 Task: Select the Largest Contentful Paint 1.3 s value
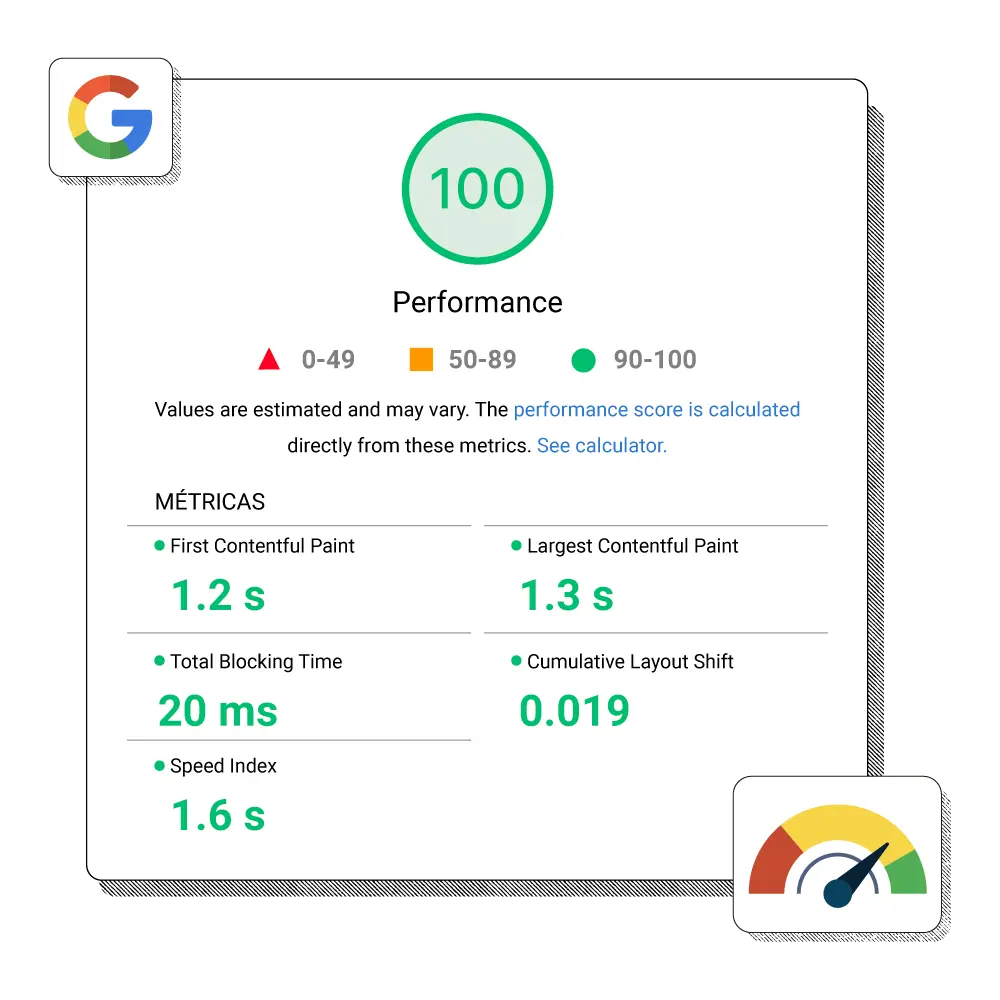(566, 596)
